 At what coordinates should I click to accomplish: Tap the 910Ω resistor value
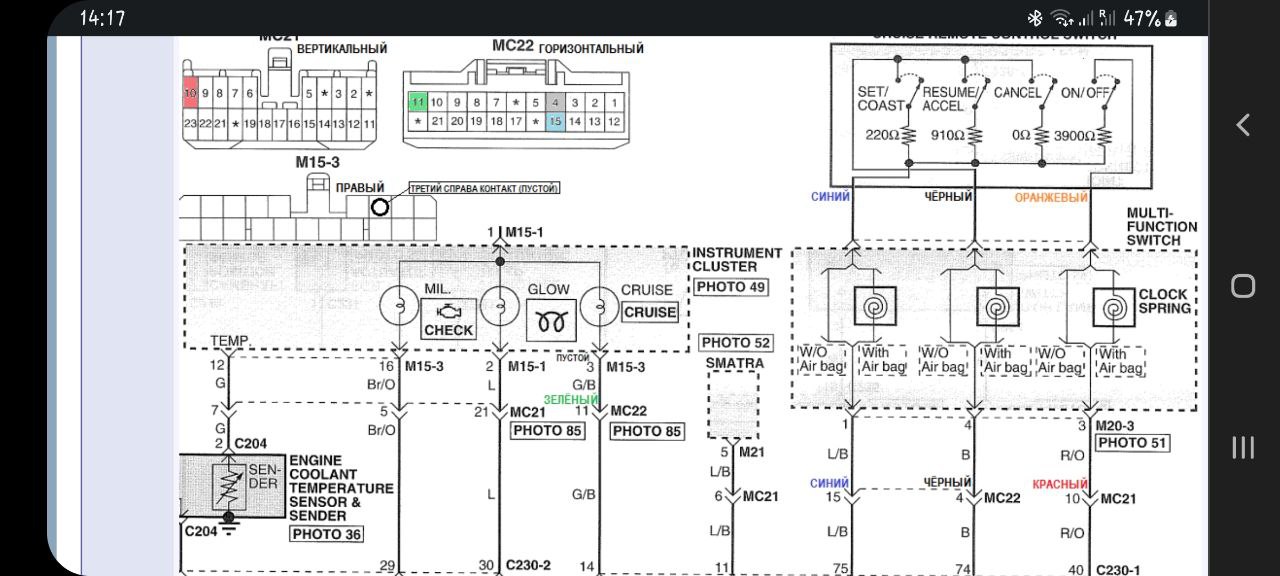click(949, 135)
